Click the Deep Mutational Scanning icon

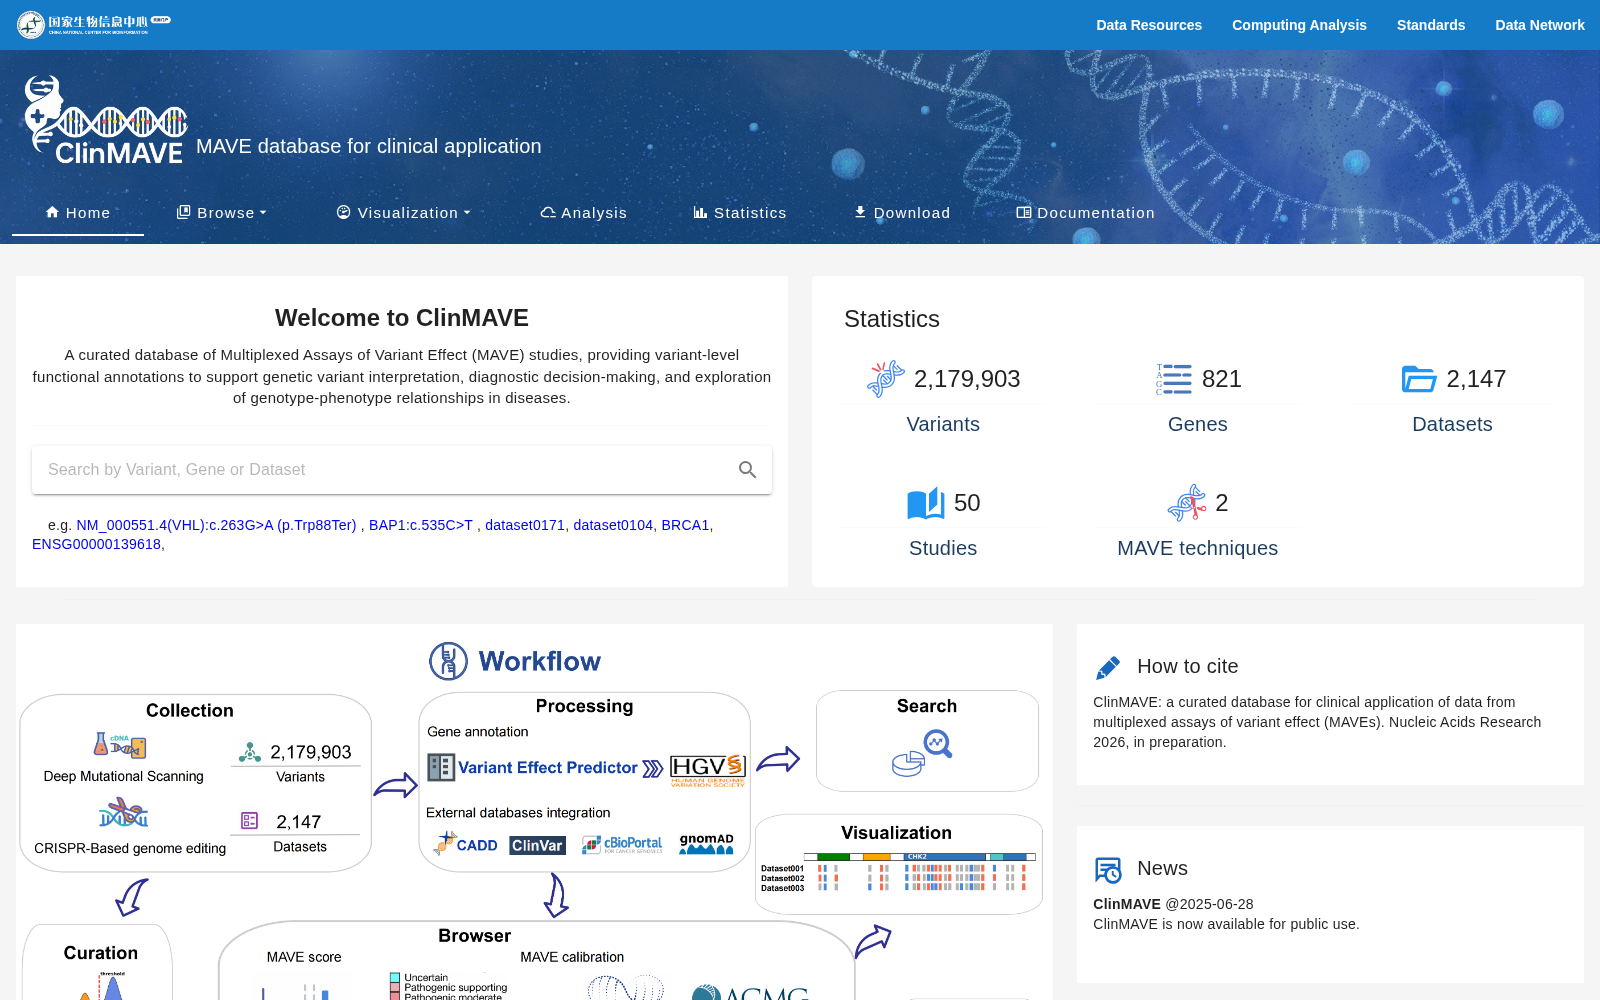point(120,745)
